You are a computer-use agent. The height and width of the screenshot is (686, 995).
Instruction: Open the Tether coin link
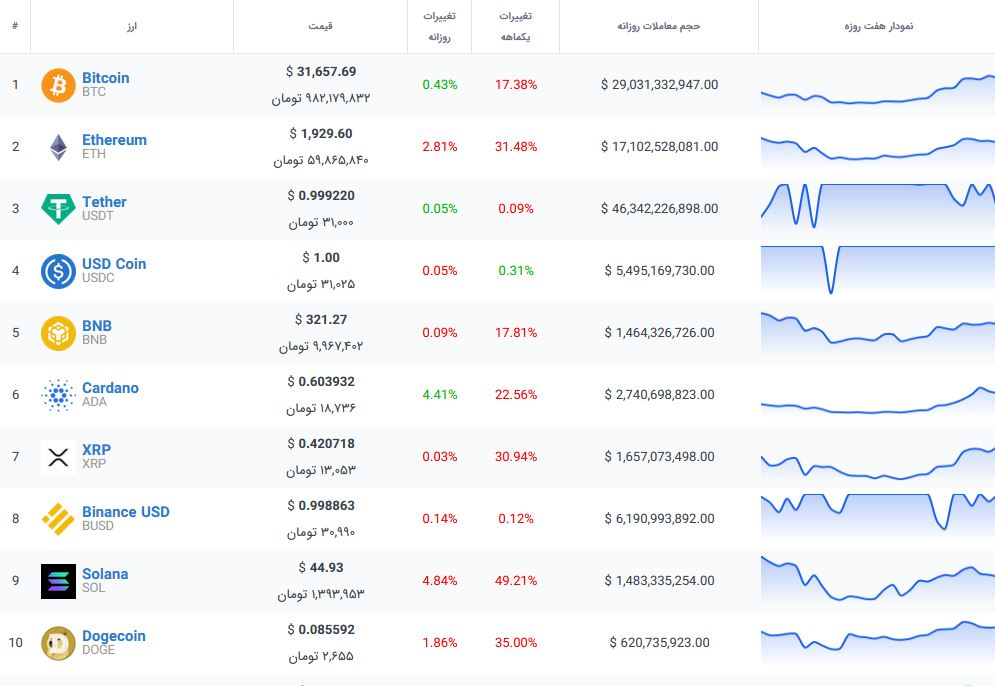click(x=104, y=202)
